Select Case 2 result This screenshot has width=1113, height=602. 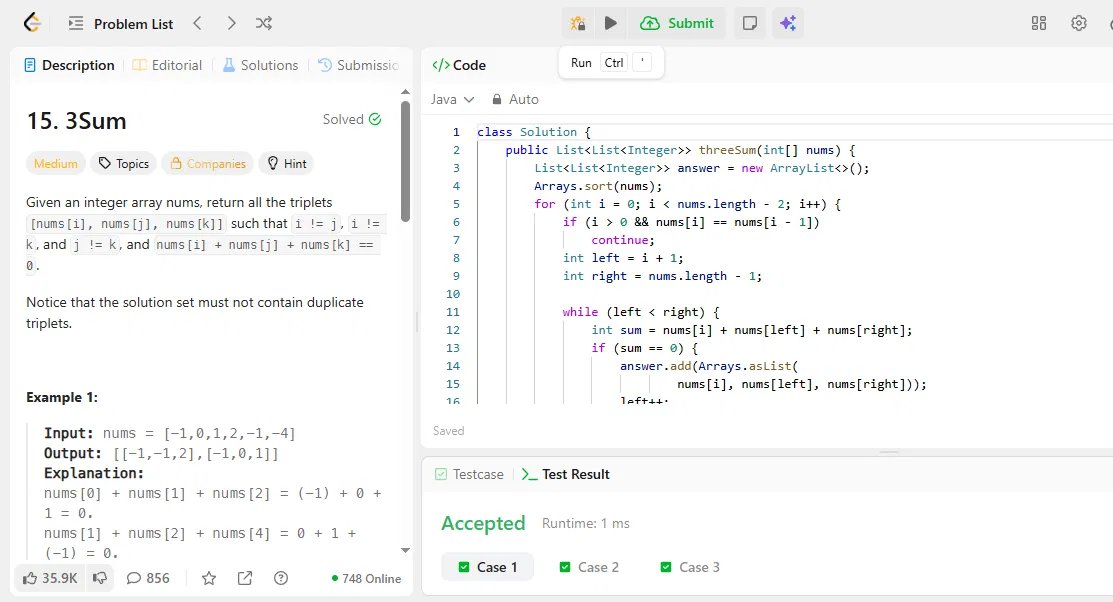click(x=589, y=567)
